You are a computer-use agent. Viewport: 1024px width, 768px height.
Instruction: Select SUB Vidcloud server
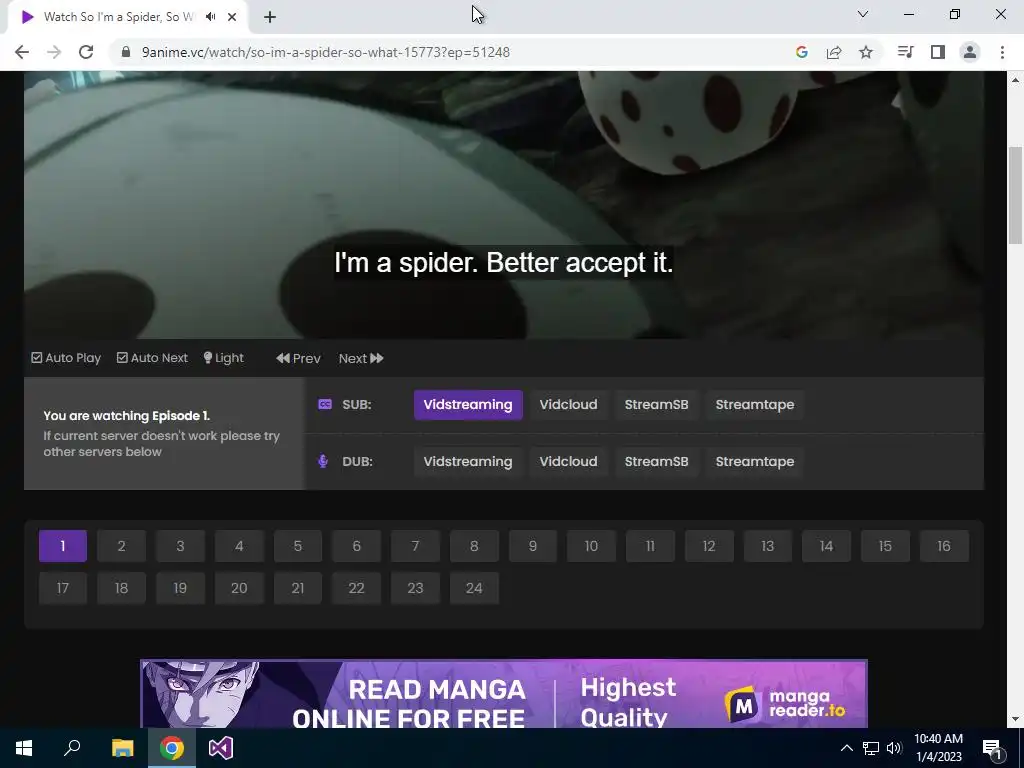(x=568, y=405)
